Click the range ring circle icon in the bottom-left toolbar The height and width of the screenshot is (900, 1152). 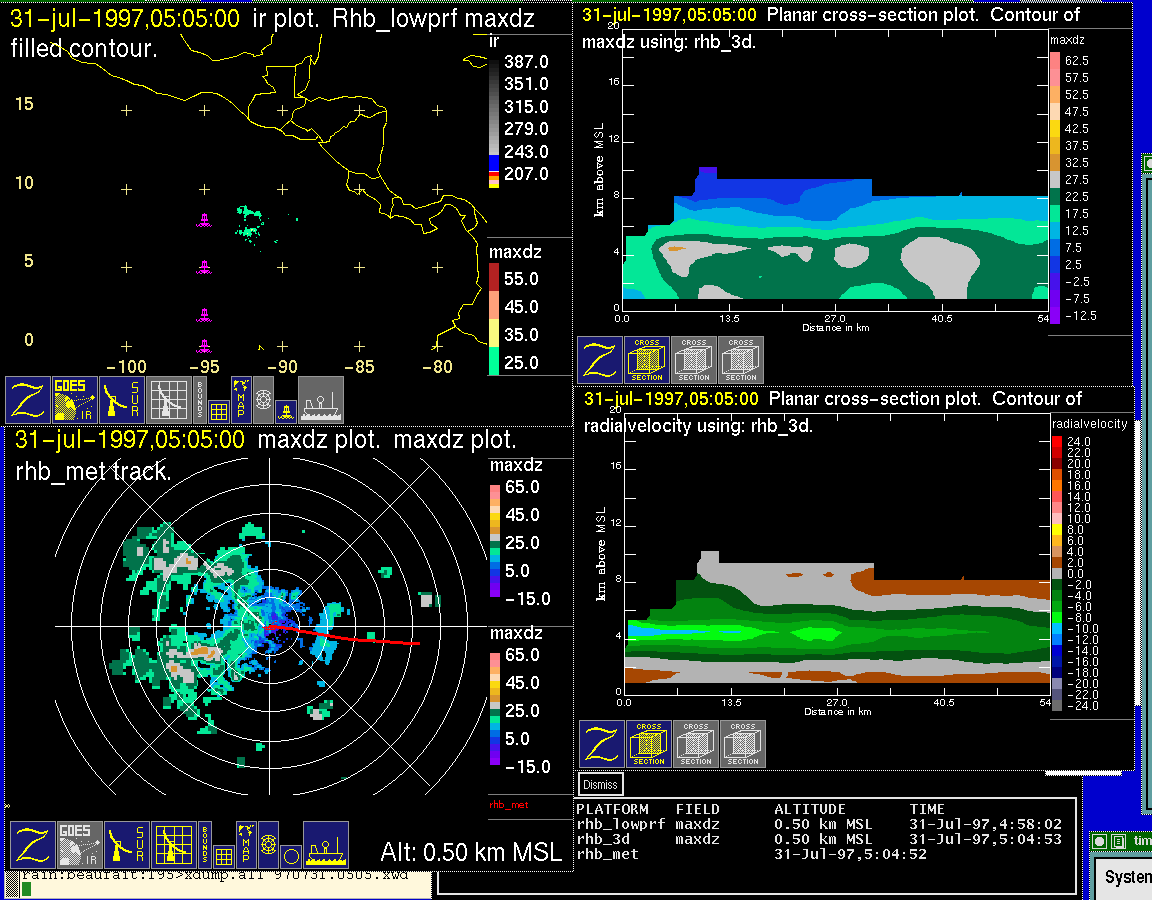[290, 856]
